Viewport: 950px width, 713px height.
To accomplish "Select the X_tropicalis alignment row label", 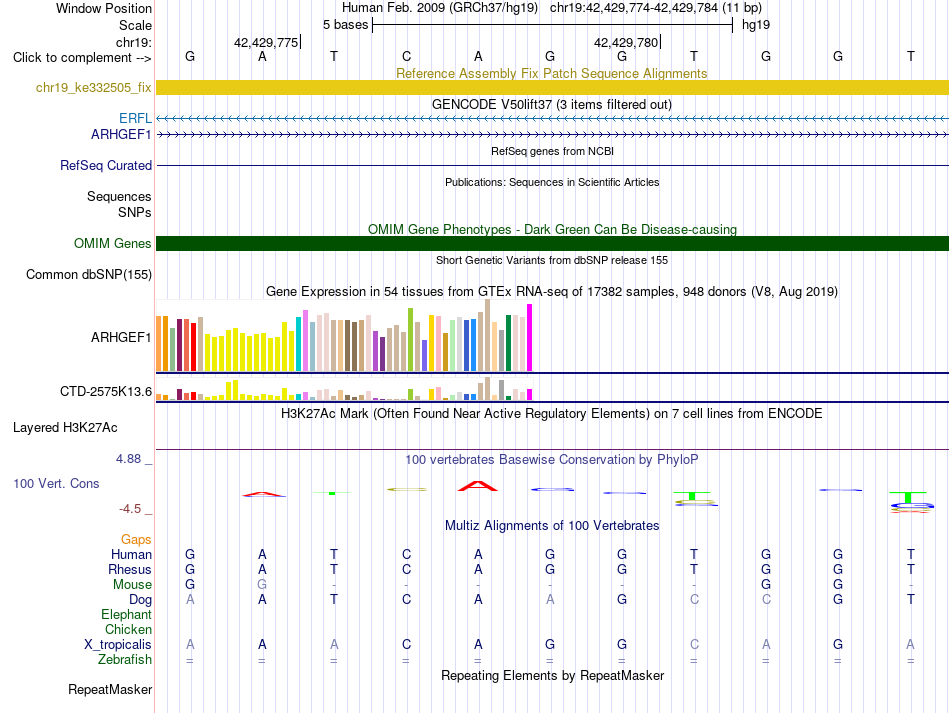I will 118,645.
